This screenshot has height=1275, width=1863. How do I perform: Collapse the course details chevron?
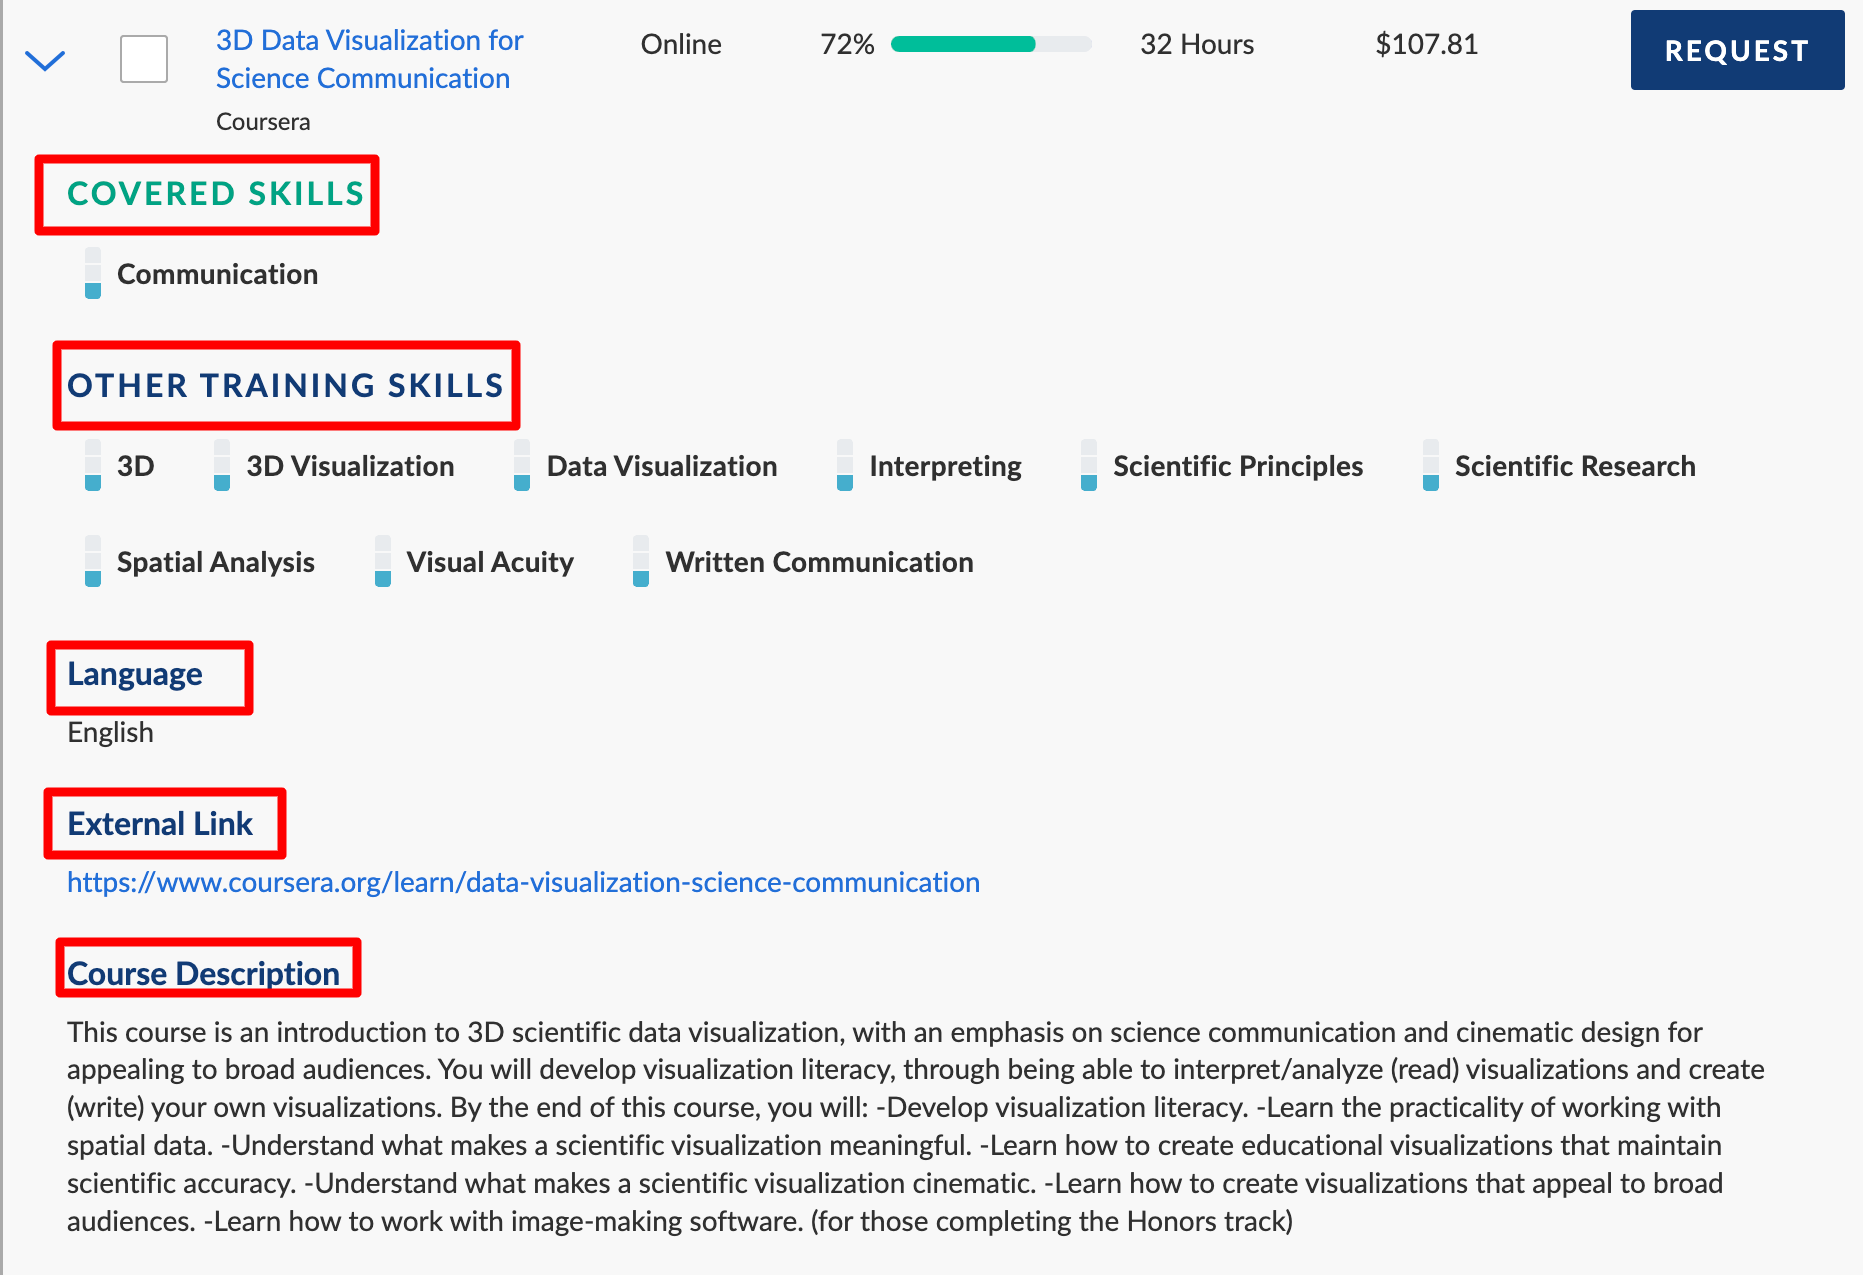(x=45, y=61)
